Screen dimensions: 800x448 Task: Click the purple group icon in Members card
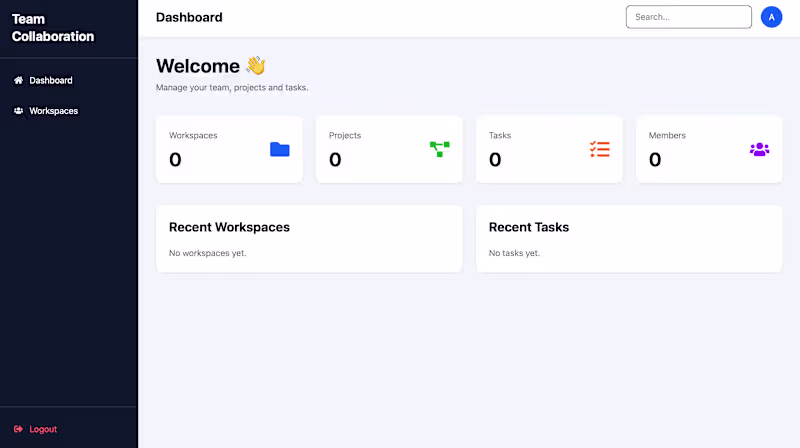click(x=759, y=150)
